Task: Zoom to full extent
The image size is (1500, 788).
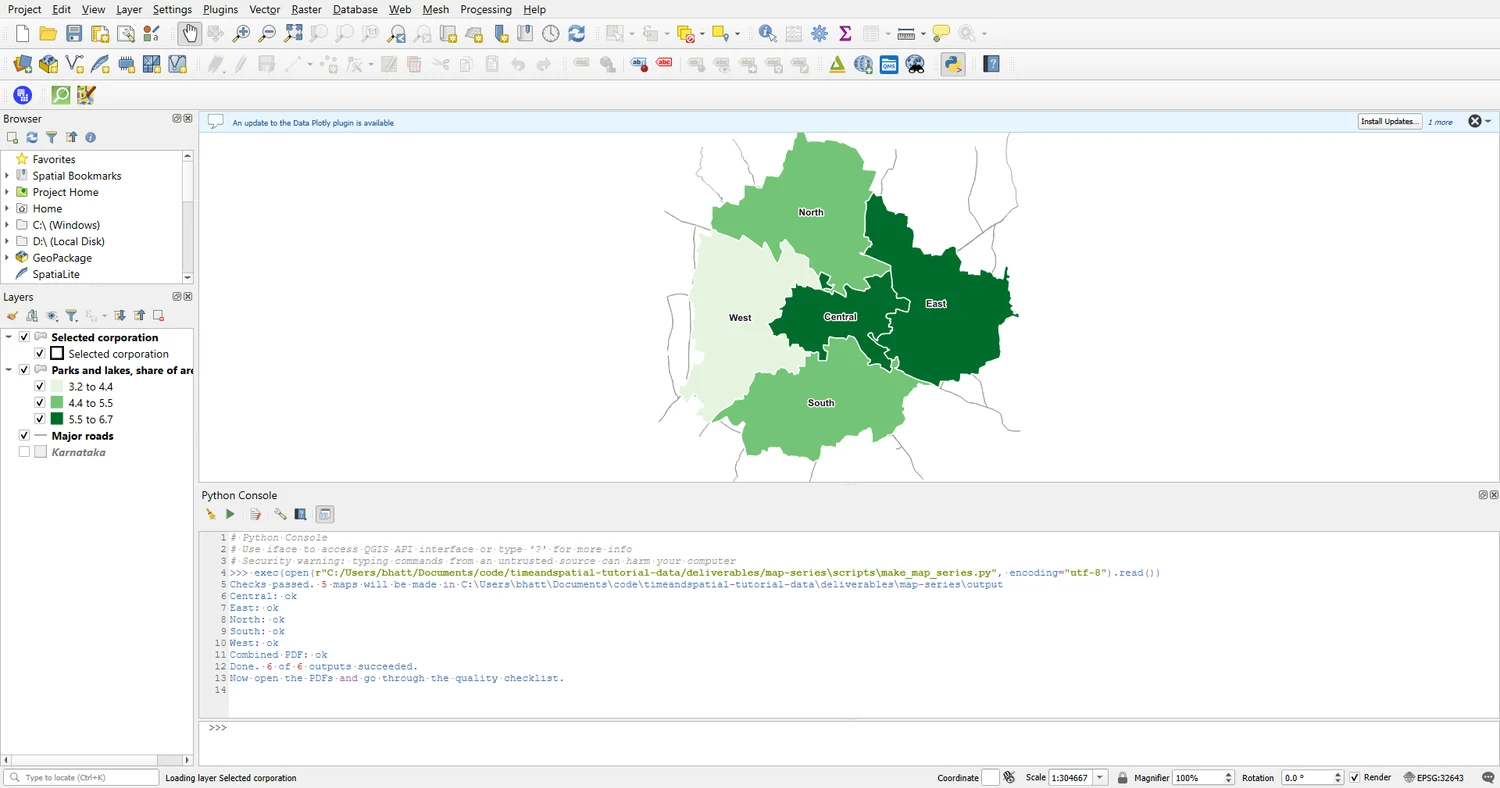Action: click(293, 34)
